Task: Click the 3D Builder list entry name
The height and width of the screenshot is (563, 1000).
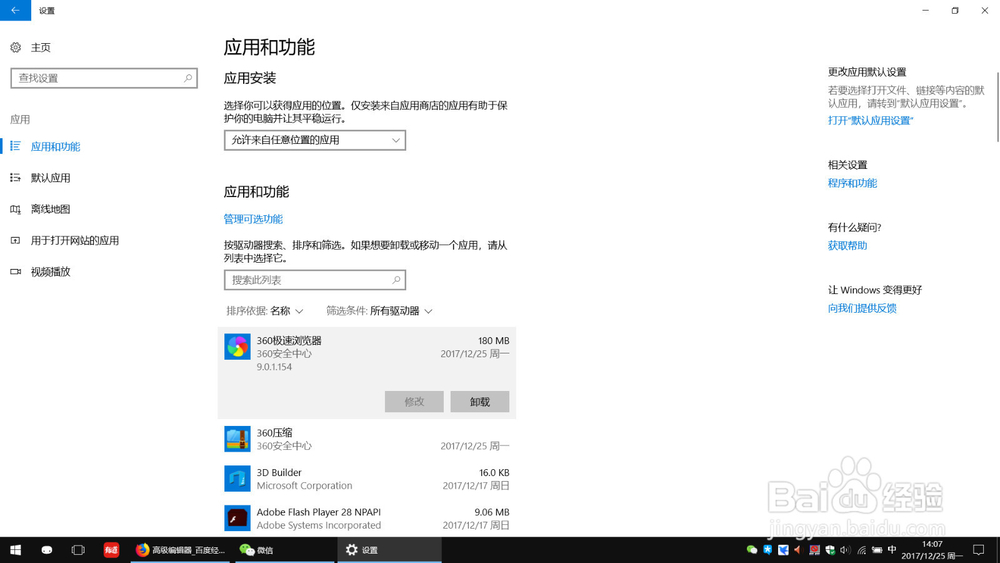Action: point(279,472)
